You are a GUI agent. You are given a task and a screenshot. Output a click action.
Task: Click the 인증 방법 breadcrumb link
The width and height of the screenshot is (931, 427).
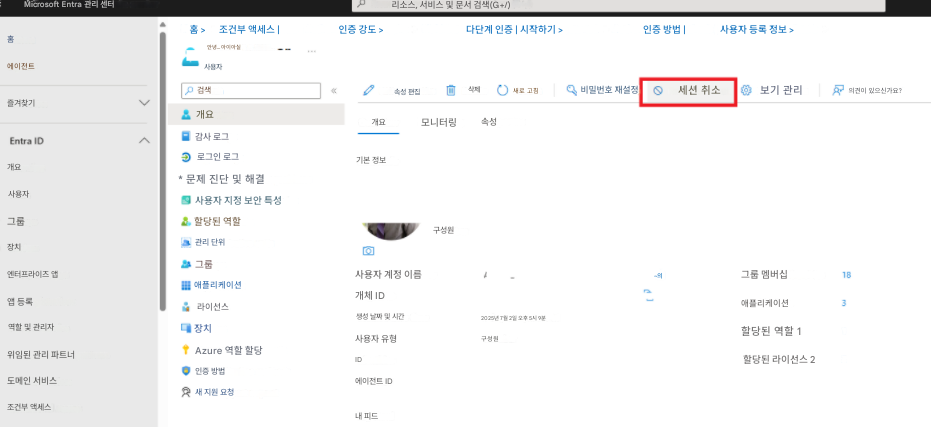click(x=662, y=29)
